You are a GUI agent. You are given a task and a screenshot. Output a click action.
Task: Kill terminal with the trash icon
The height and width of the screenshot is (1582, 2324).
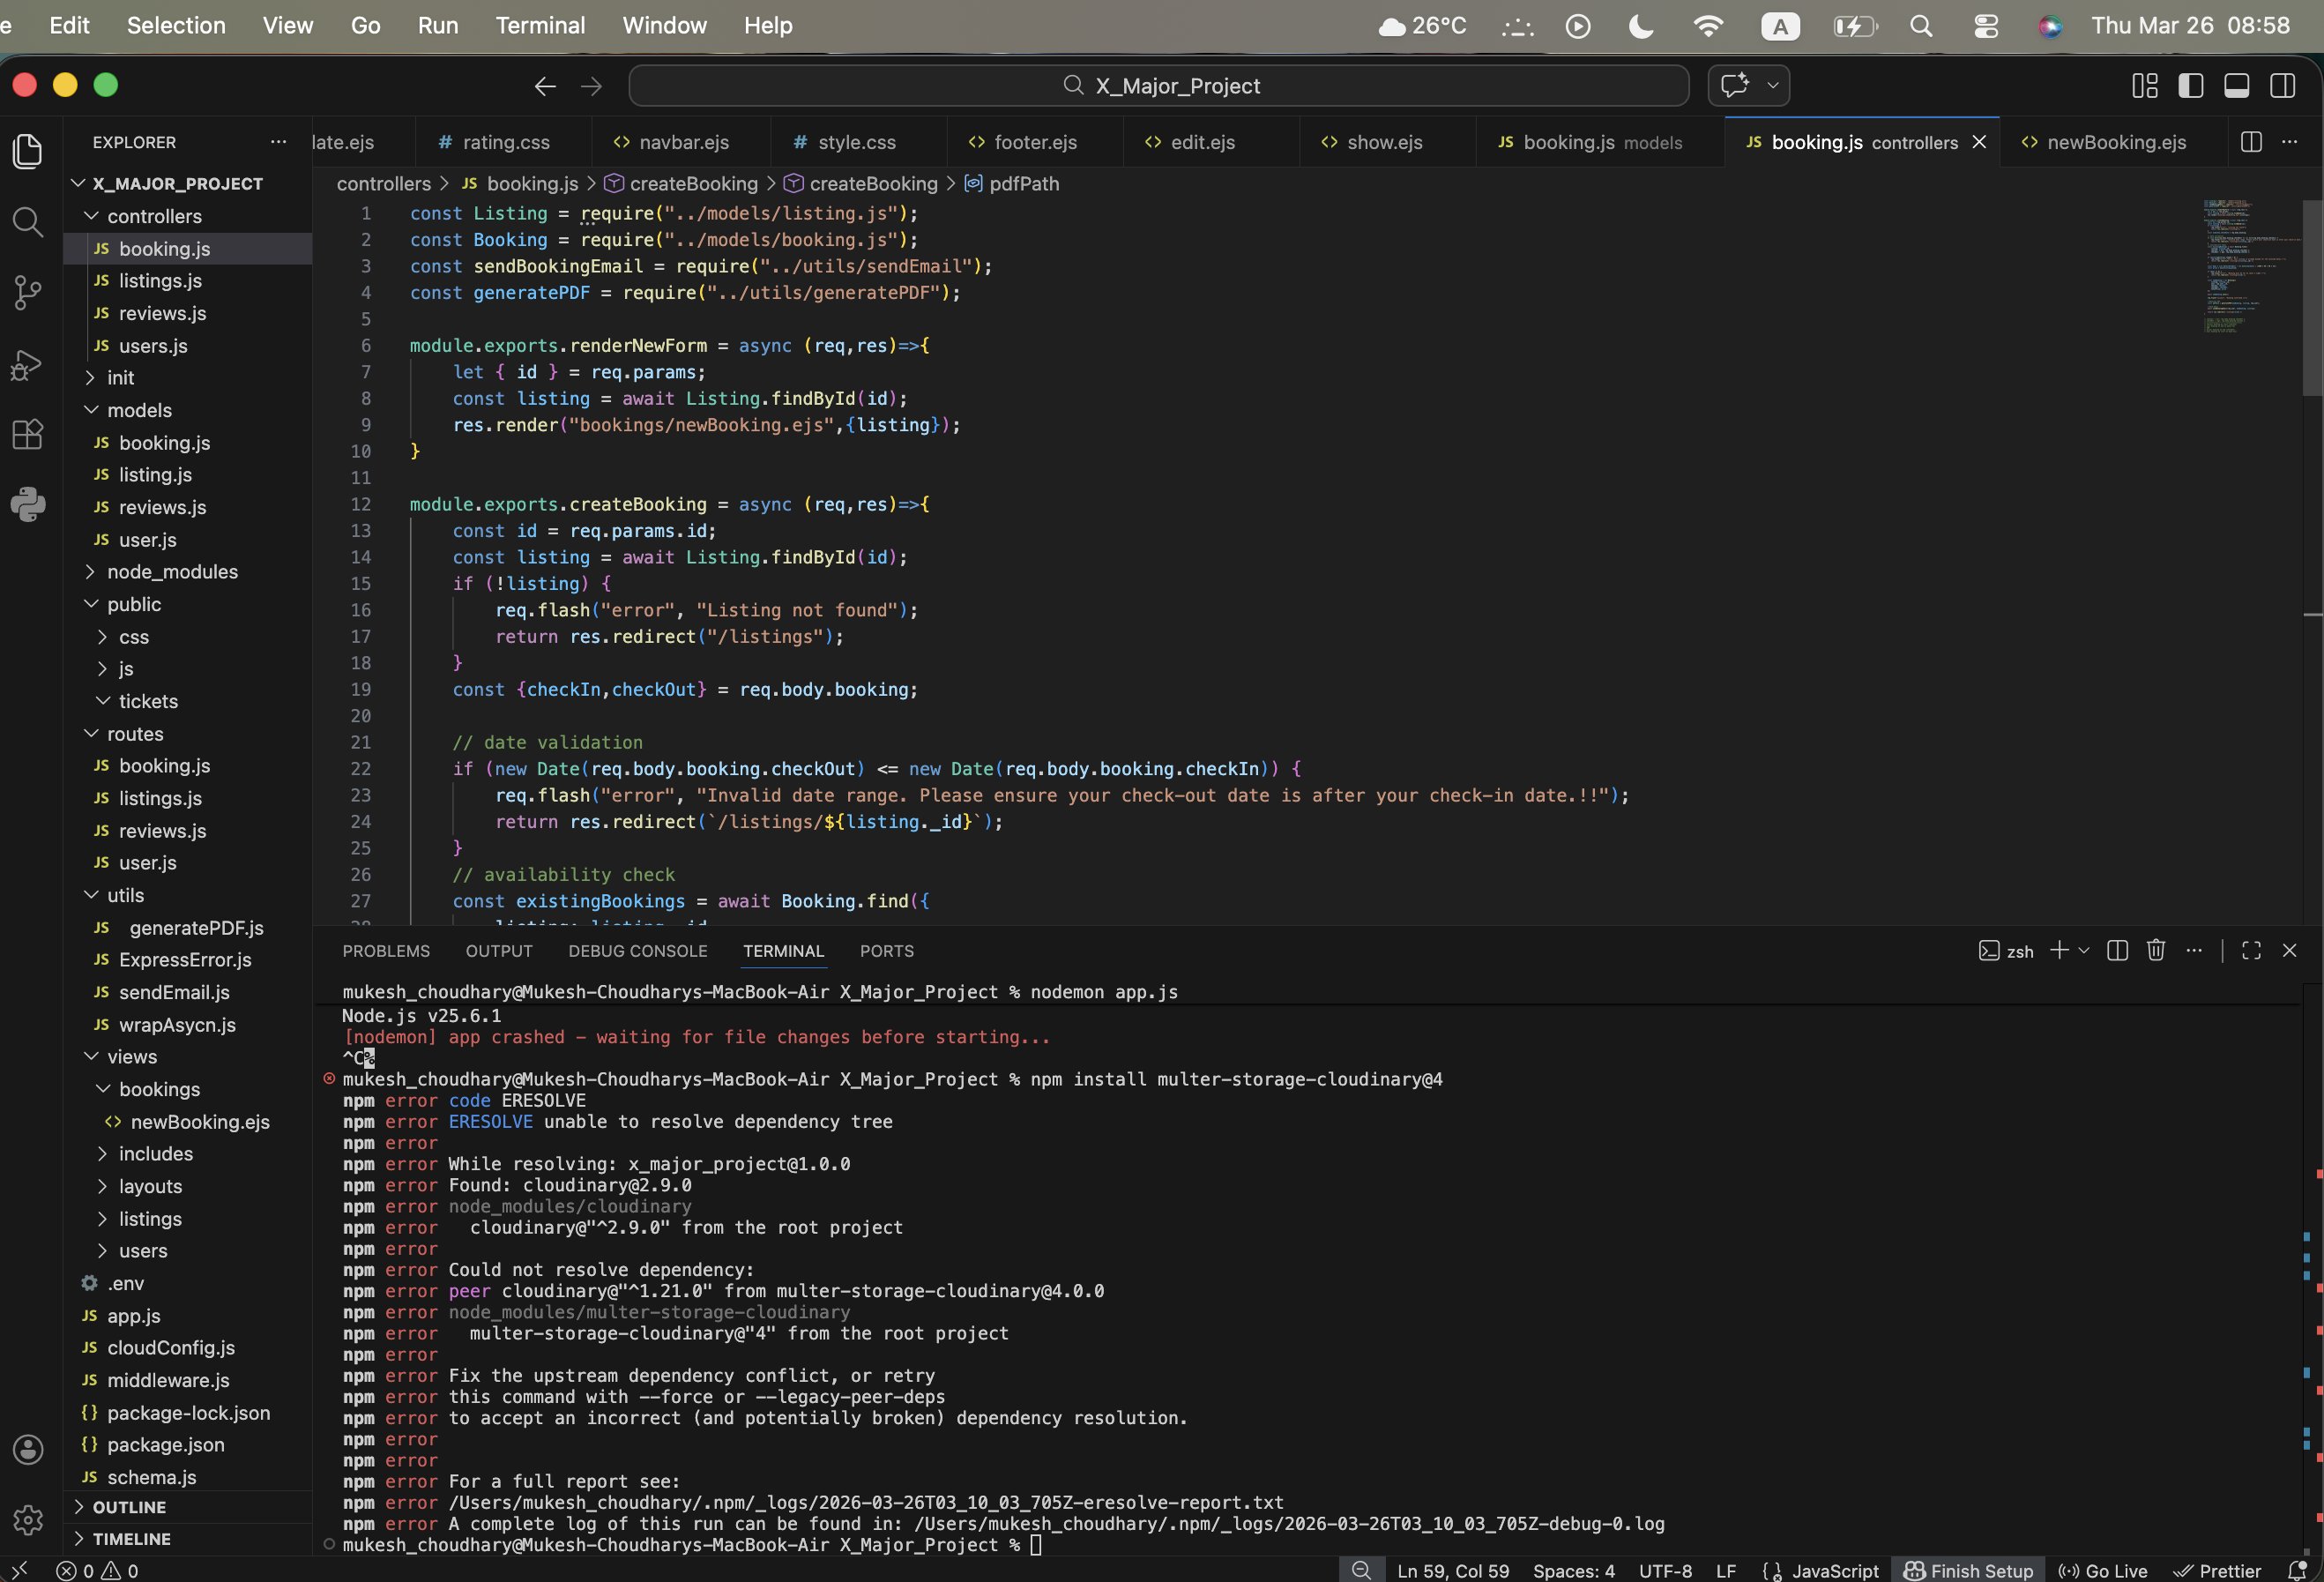click(x=2155, y=950)
